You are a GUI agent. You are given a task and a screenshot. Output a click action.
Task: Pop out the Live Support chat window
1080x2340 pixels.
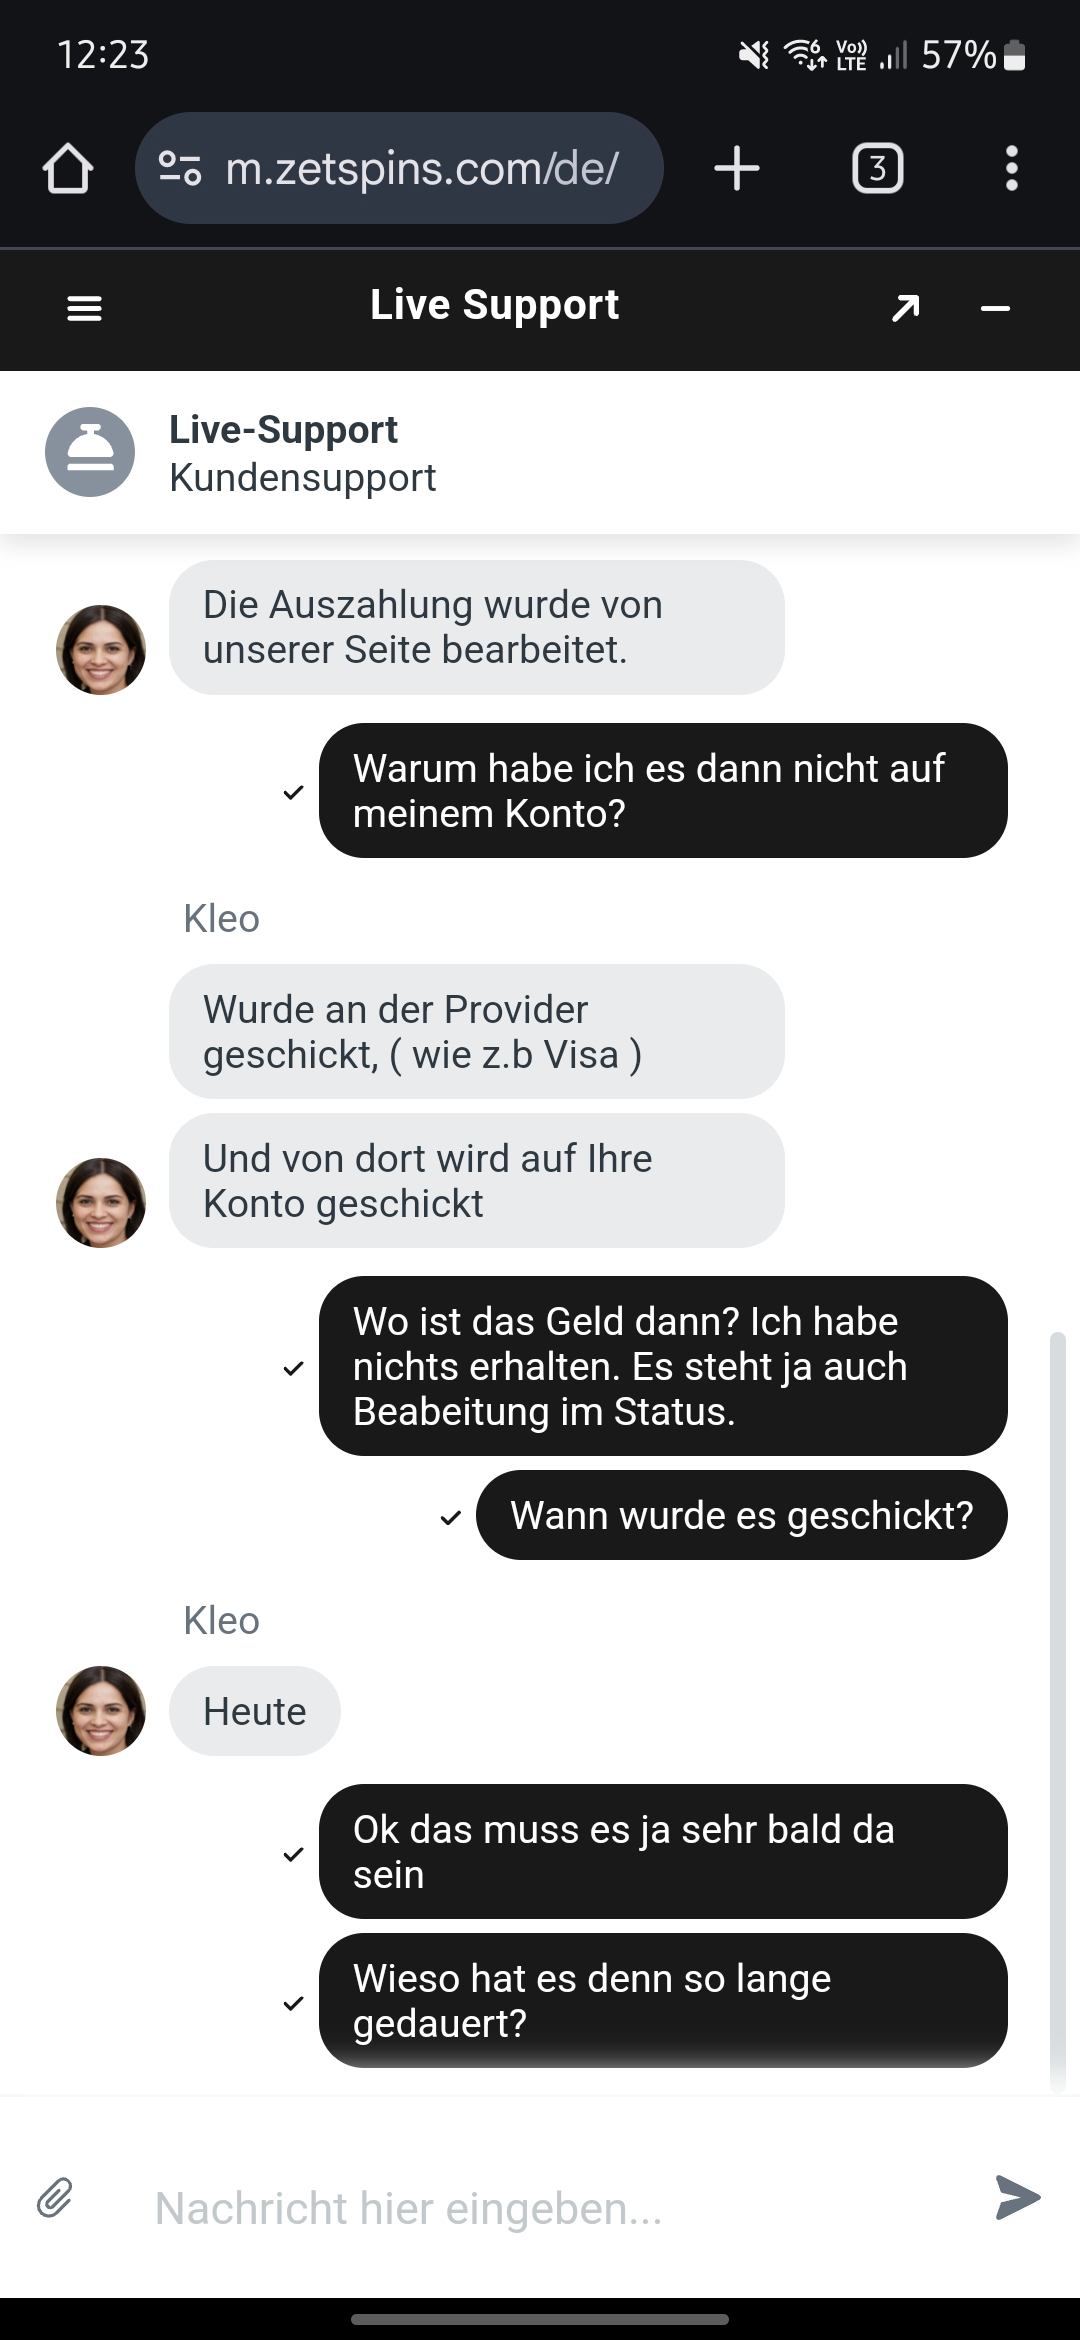pyautogui.click(x=905, y=309)
